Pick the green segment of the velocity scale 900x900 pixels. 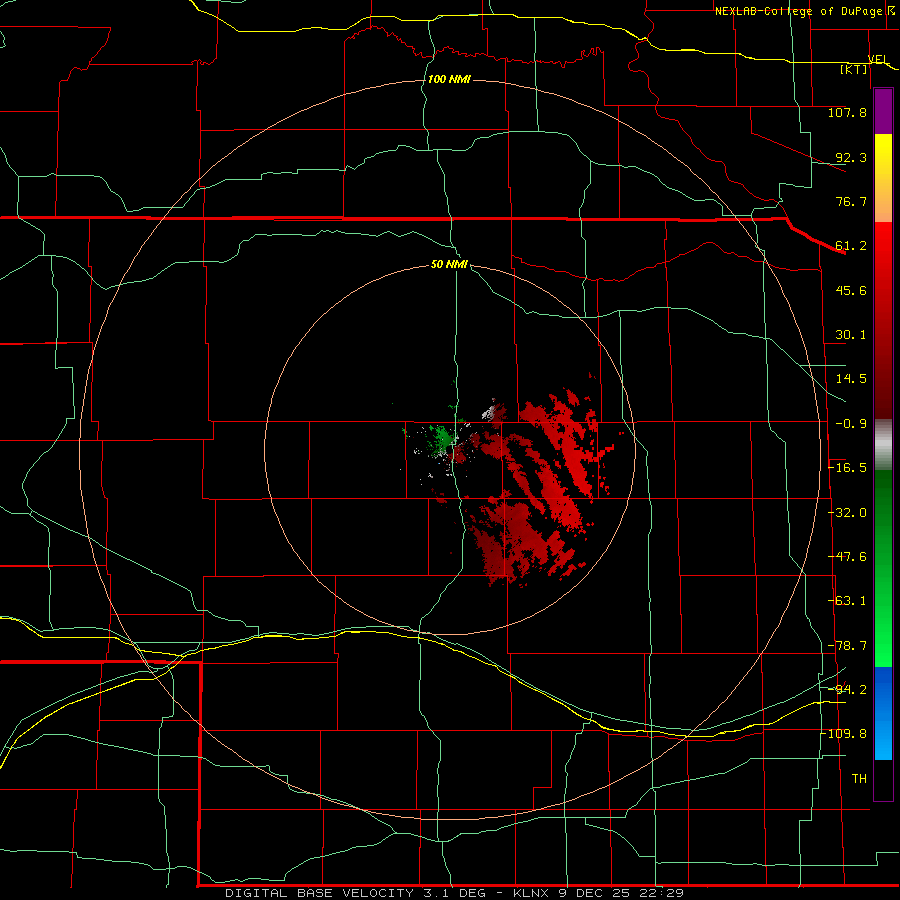[883, 568]
